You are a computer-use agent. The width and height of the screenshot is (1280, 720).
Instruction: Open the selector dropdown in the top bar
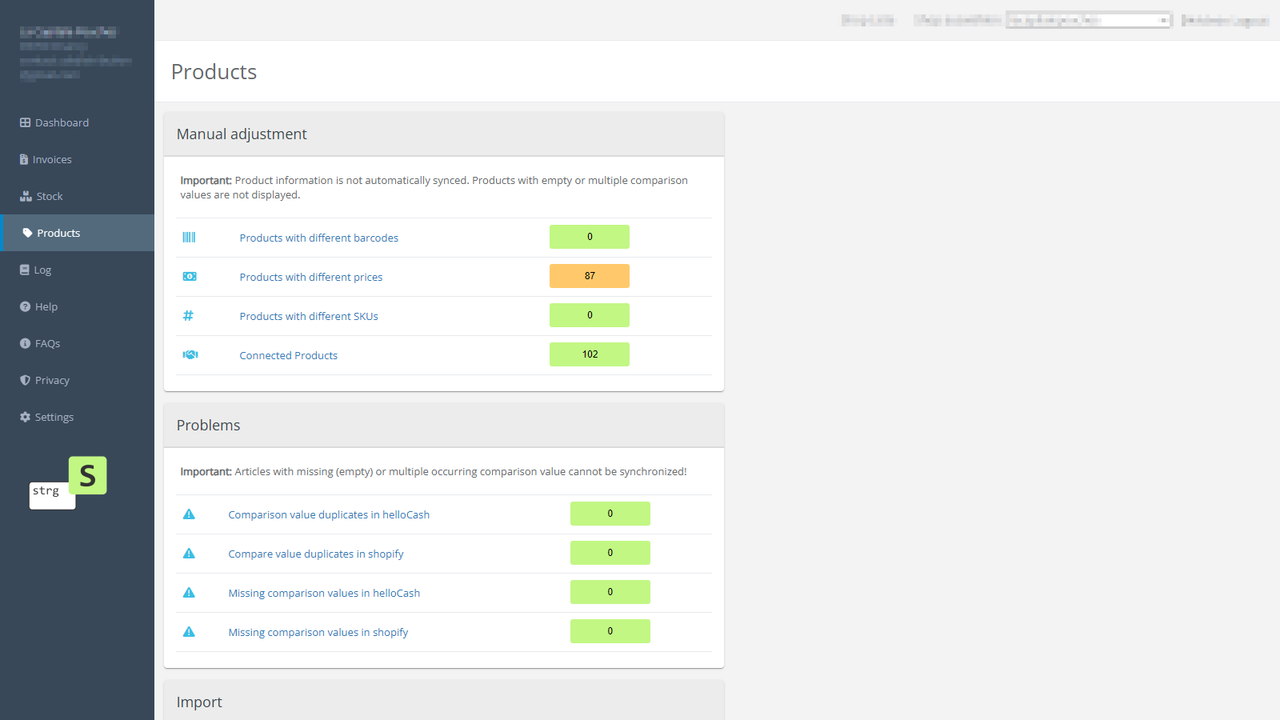[x=1163, y=19]
